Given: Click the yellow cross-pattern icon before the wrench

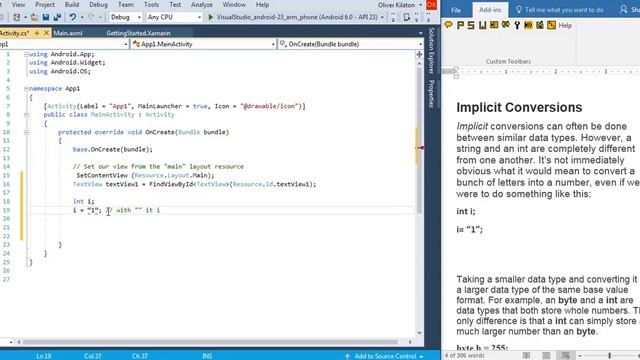Looking at the screenshot, I should pyautogui.click(x=506, y=25).
